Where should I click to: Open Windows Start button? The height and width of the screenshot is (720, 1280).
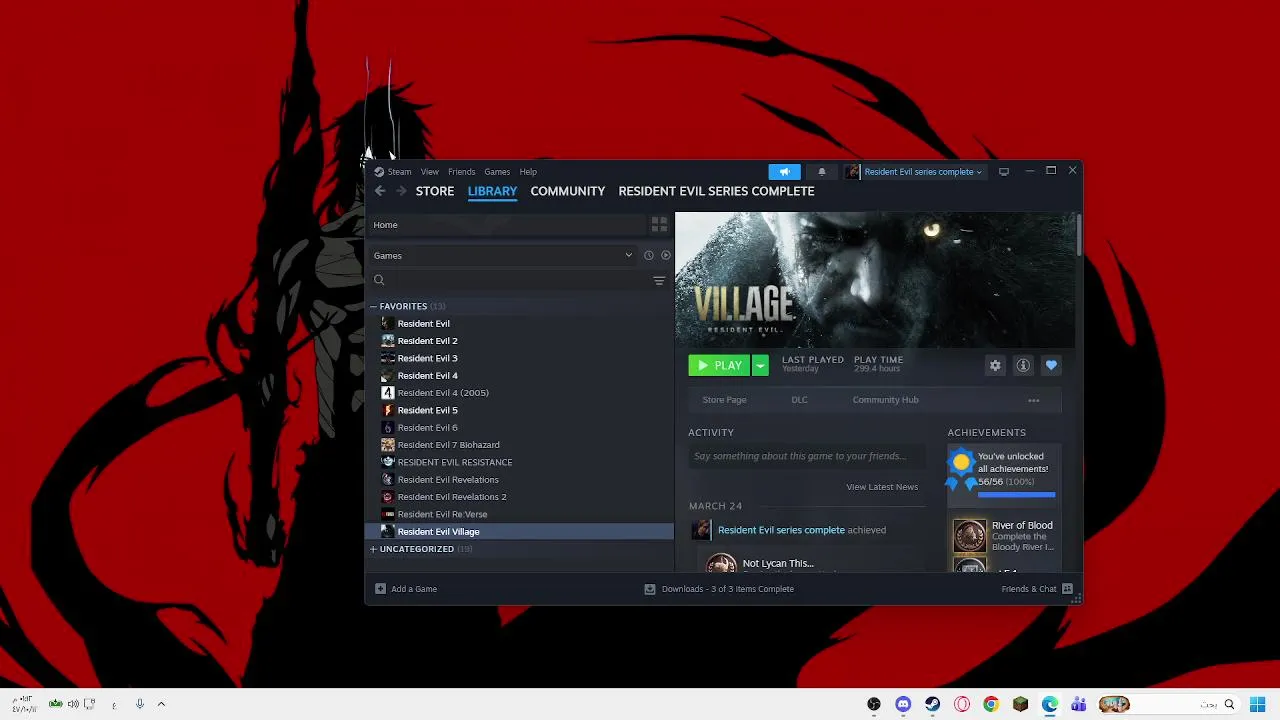(x=1257, y=704)
